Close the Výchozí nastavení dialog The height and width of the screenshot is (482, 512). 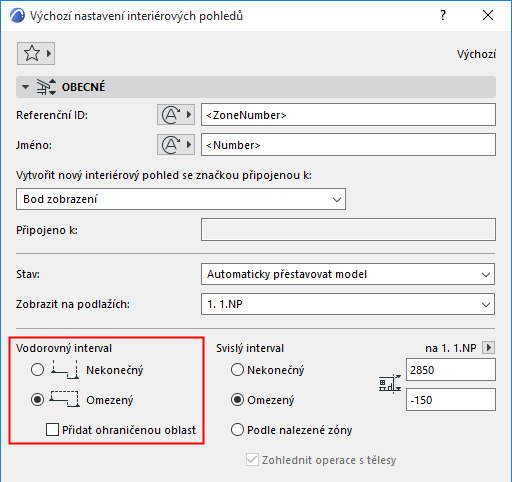[x=488, y=15]
